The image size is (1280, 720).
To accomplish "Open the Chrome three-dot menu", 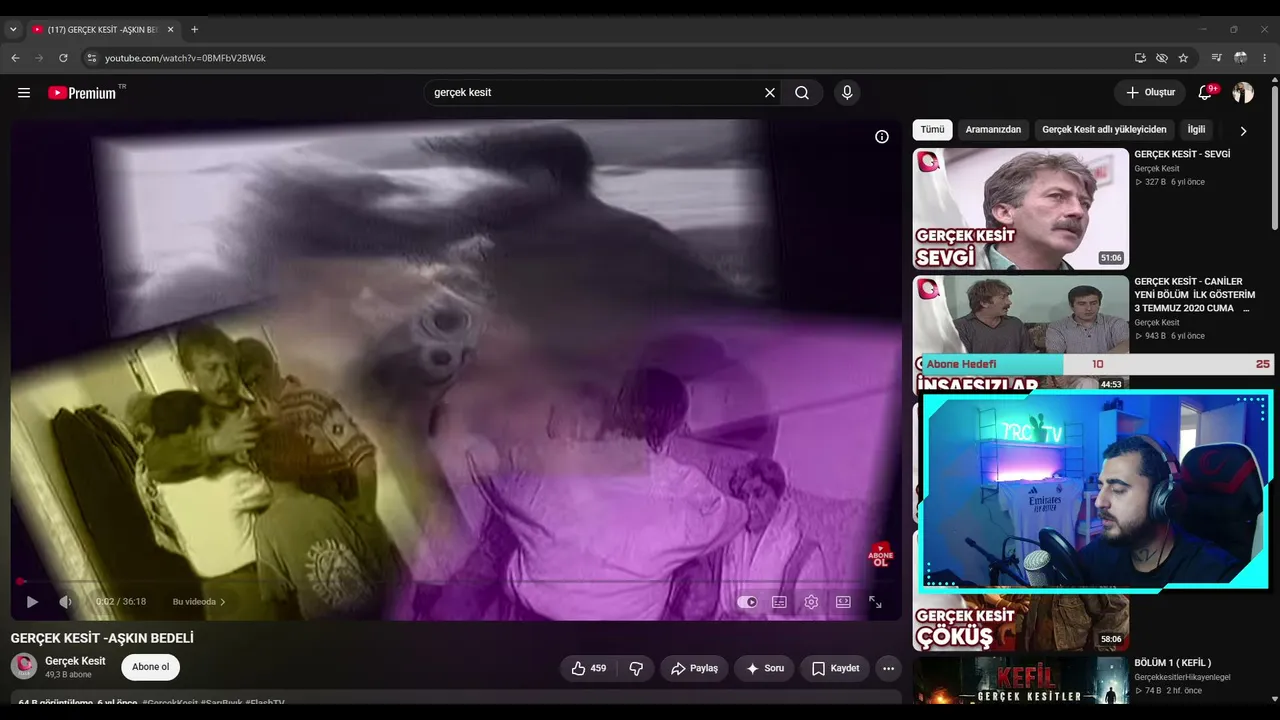I will coord(1265,58).
